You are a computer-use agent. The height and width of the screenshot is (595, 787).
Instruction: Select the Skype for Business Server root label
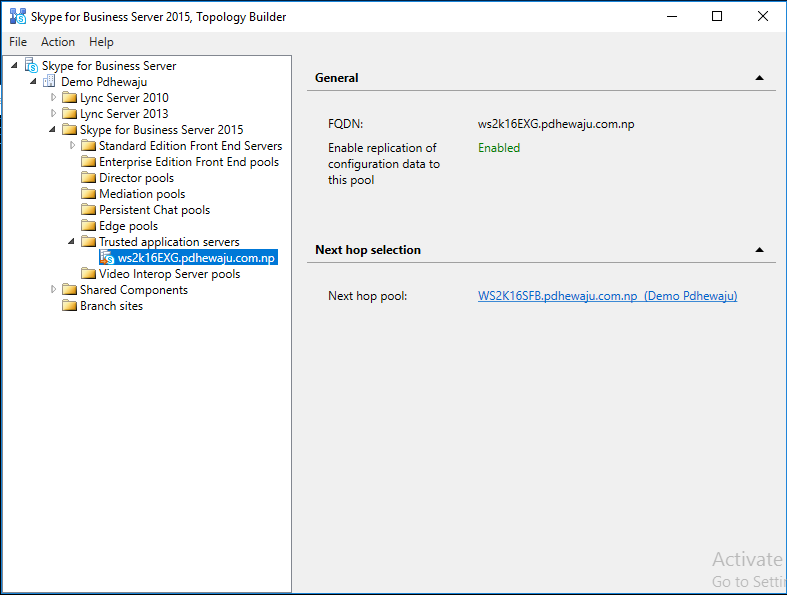tap(109, 66)
